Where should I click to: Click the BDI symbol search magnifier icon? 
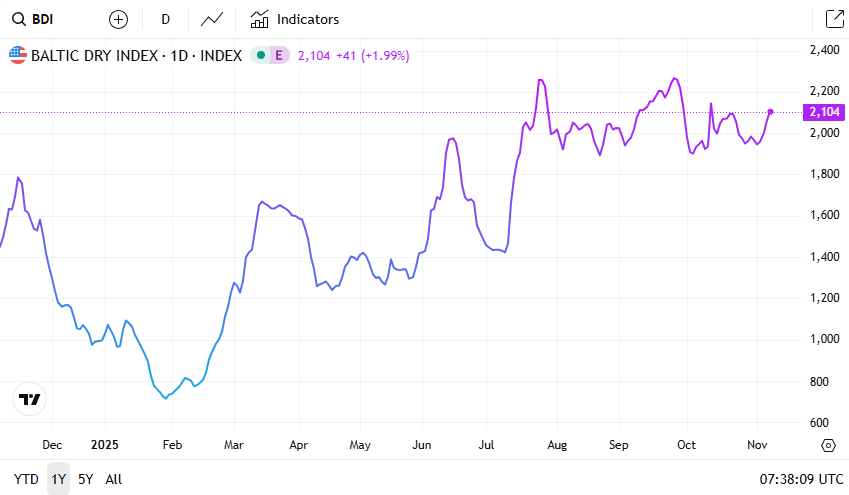pos(18,19)
